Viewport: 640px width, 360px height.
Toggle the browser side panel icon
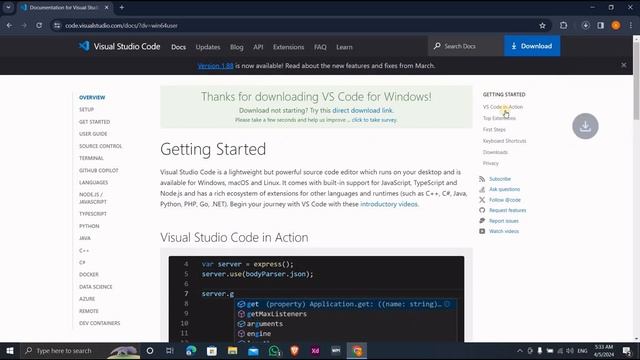tap(600, 25)
